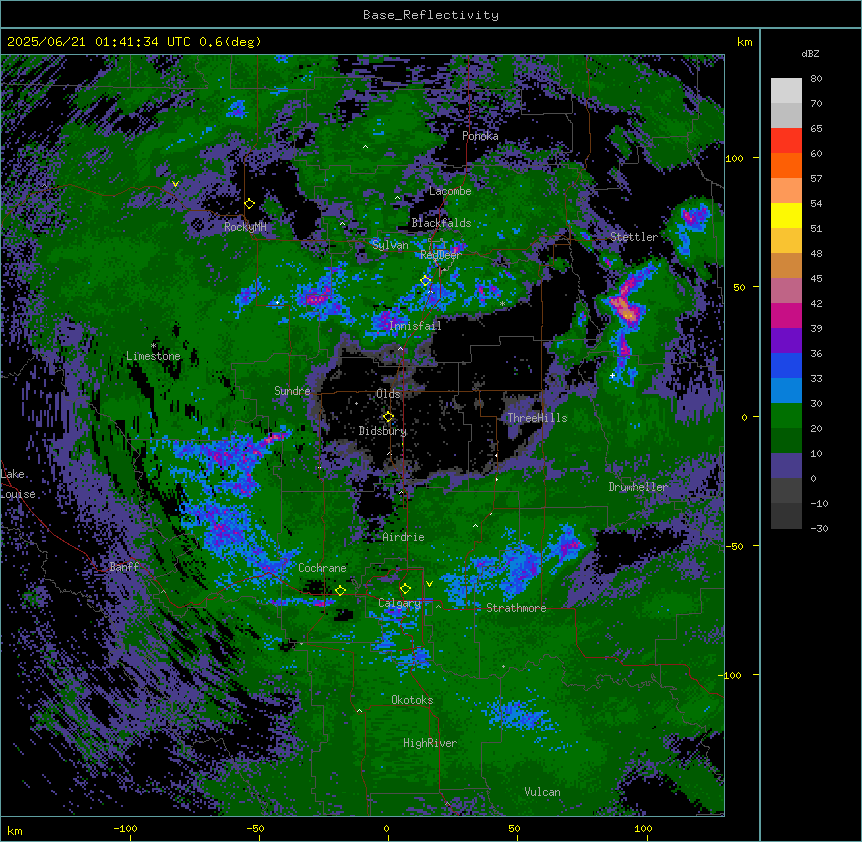The image size is (862, 842).
Task: Click the Olds city label
Action: (x=388, y=394)
